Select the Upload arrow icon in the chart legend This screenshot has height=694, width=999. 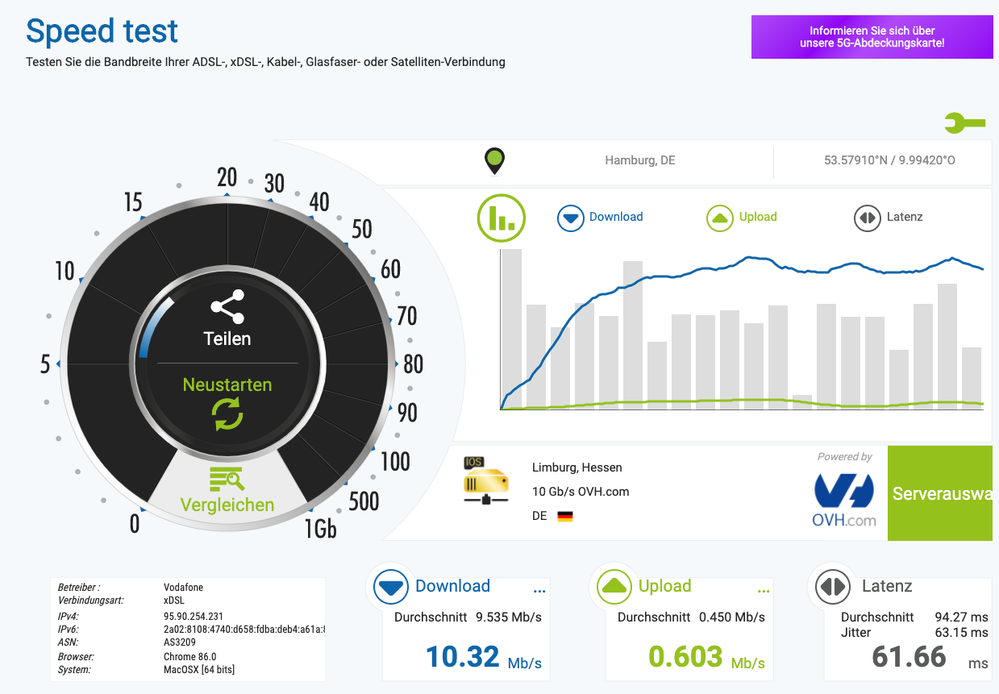pyautogui.click(x=720, y=217)
